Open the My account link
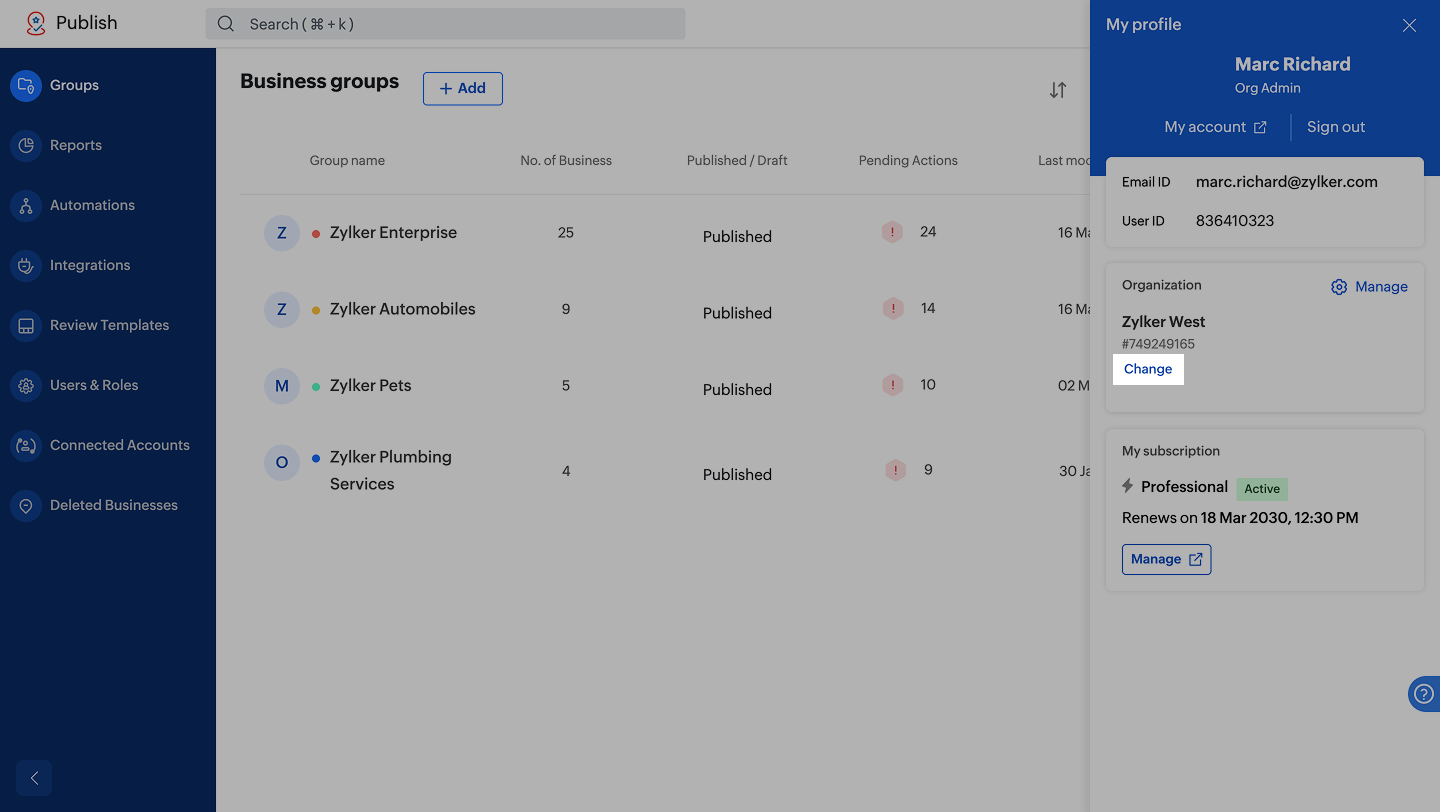Viewport: 1440px width, 812px height. pyautogui.click(x=1215, y=127)
